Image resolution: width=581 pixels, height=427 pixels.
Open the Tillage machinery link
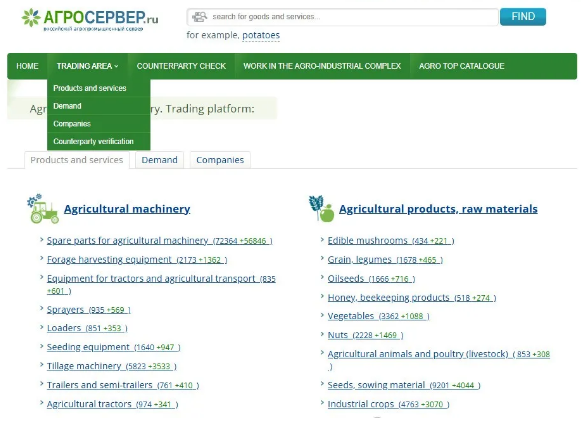[112, 366]
